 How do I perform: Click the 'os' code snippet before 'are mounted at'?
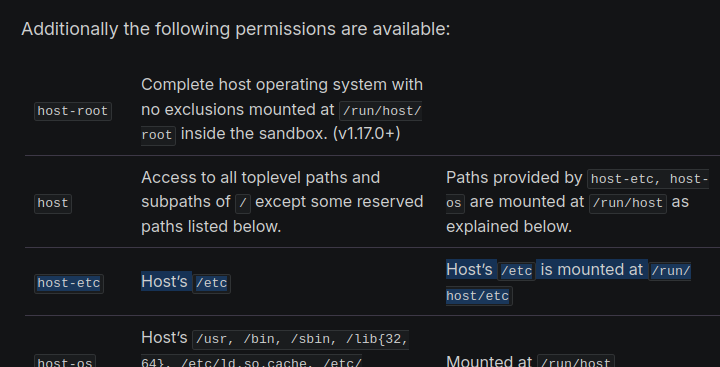(455, 203)
